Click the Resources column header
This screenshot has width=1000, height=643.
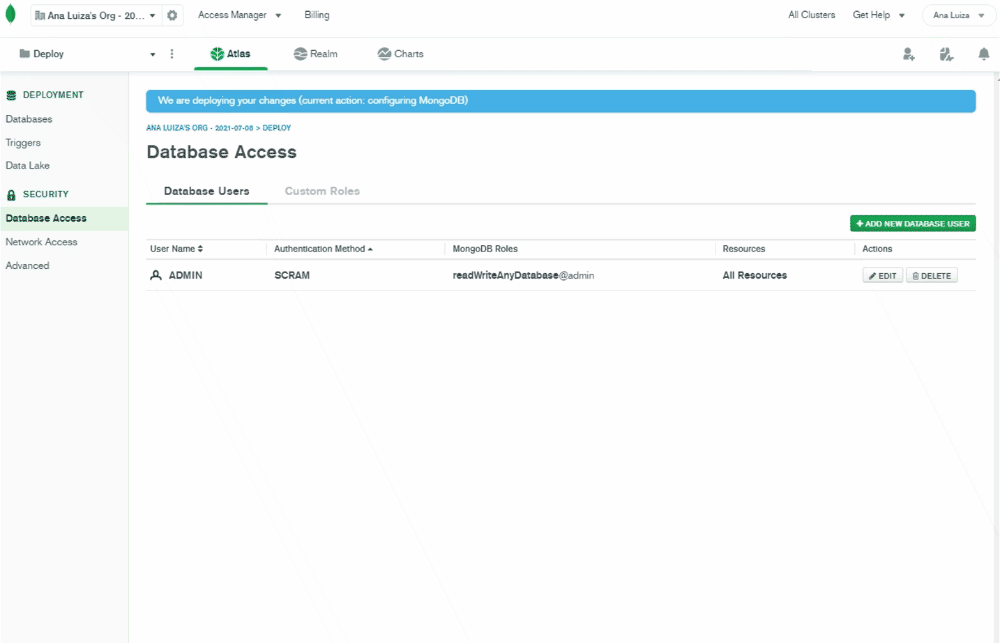pyautogui.click(x=744, y=249)
